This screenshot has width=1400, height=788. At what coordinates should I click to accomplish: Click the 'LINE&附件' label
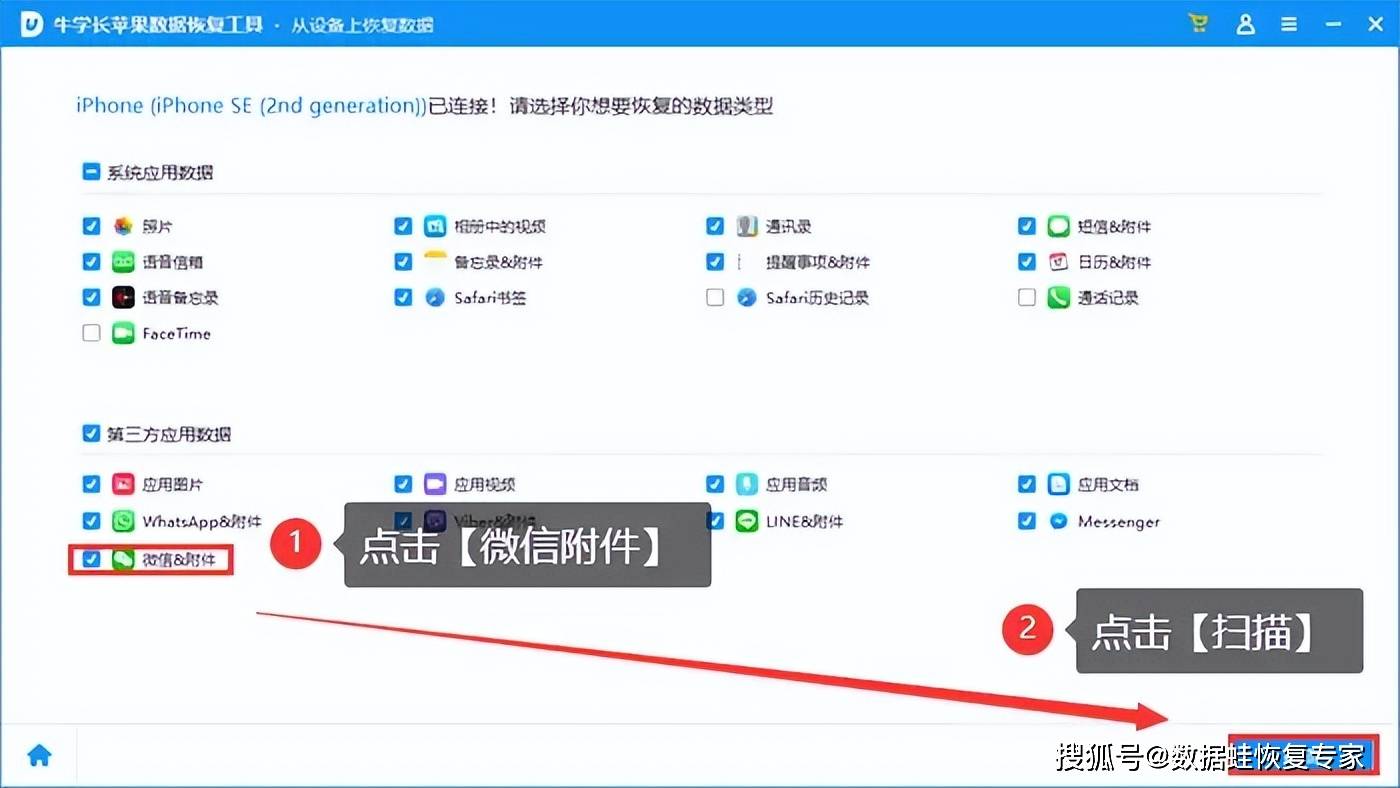[804, 521]
